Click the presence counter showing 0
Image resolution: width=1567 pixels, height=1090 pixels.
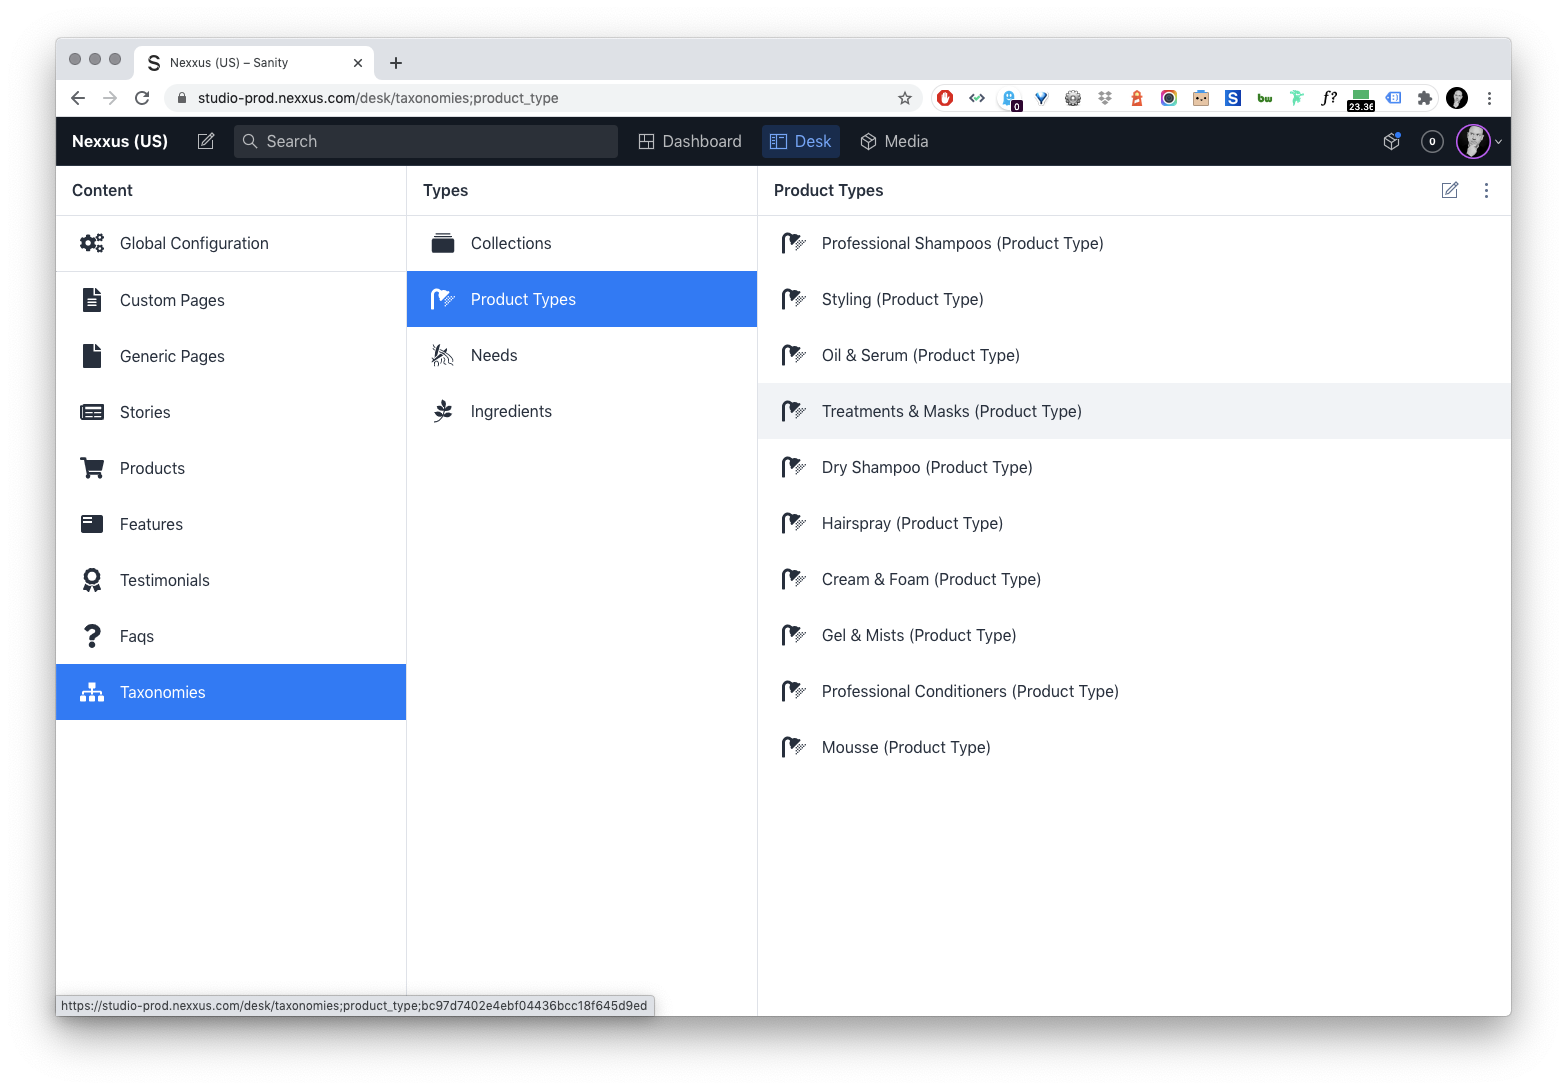[1432, 141]
